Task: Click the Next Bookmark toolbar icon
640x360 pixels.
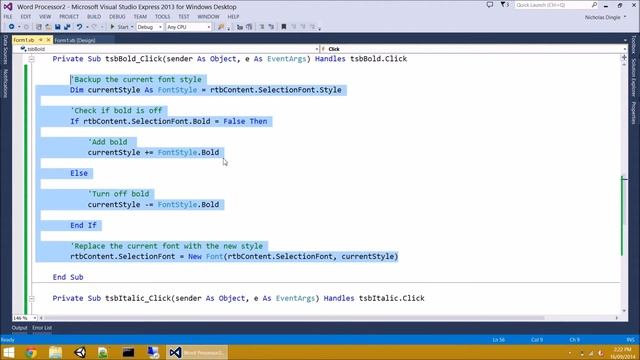Action: pos(303,27)
